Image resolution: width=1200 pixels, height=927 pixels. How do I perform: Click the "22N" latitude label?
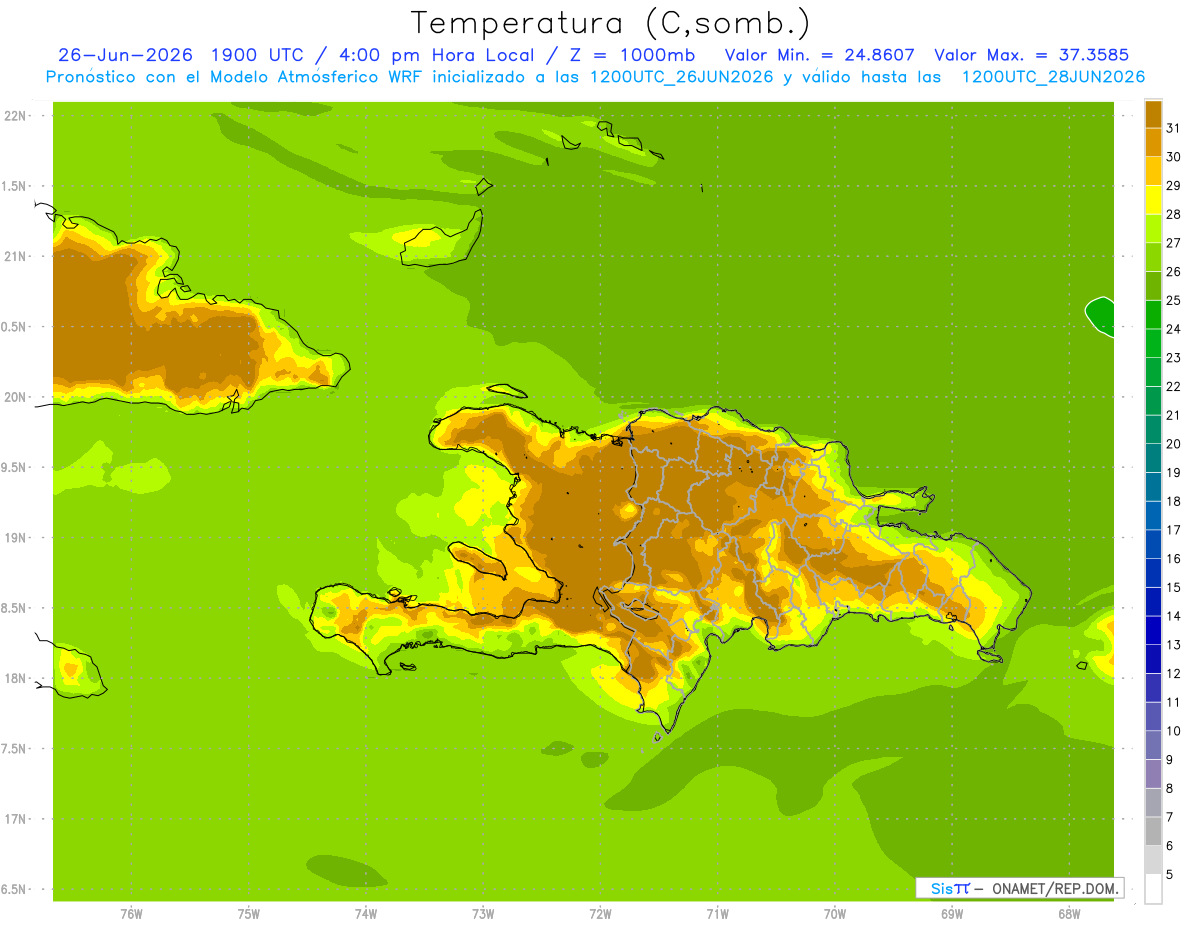click(x=15, y=115)
